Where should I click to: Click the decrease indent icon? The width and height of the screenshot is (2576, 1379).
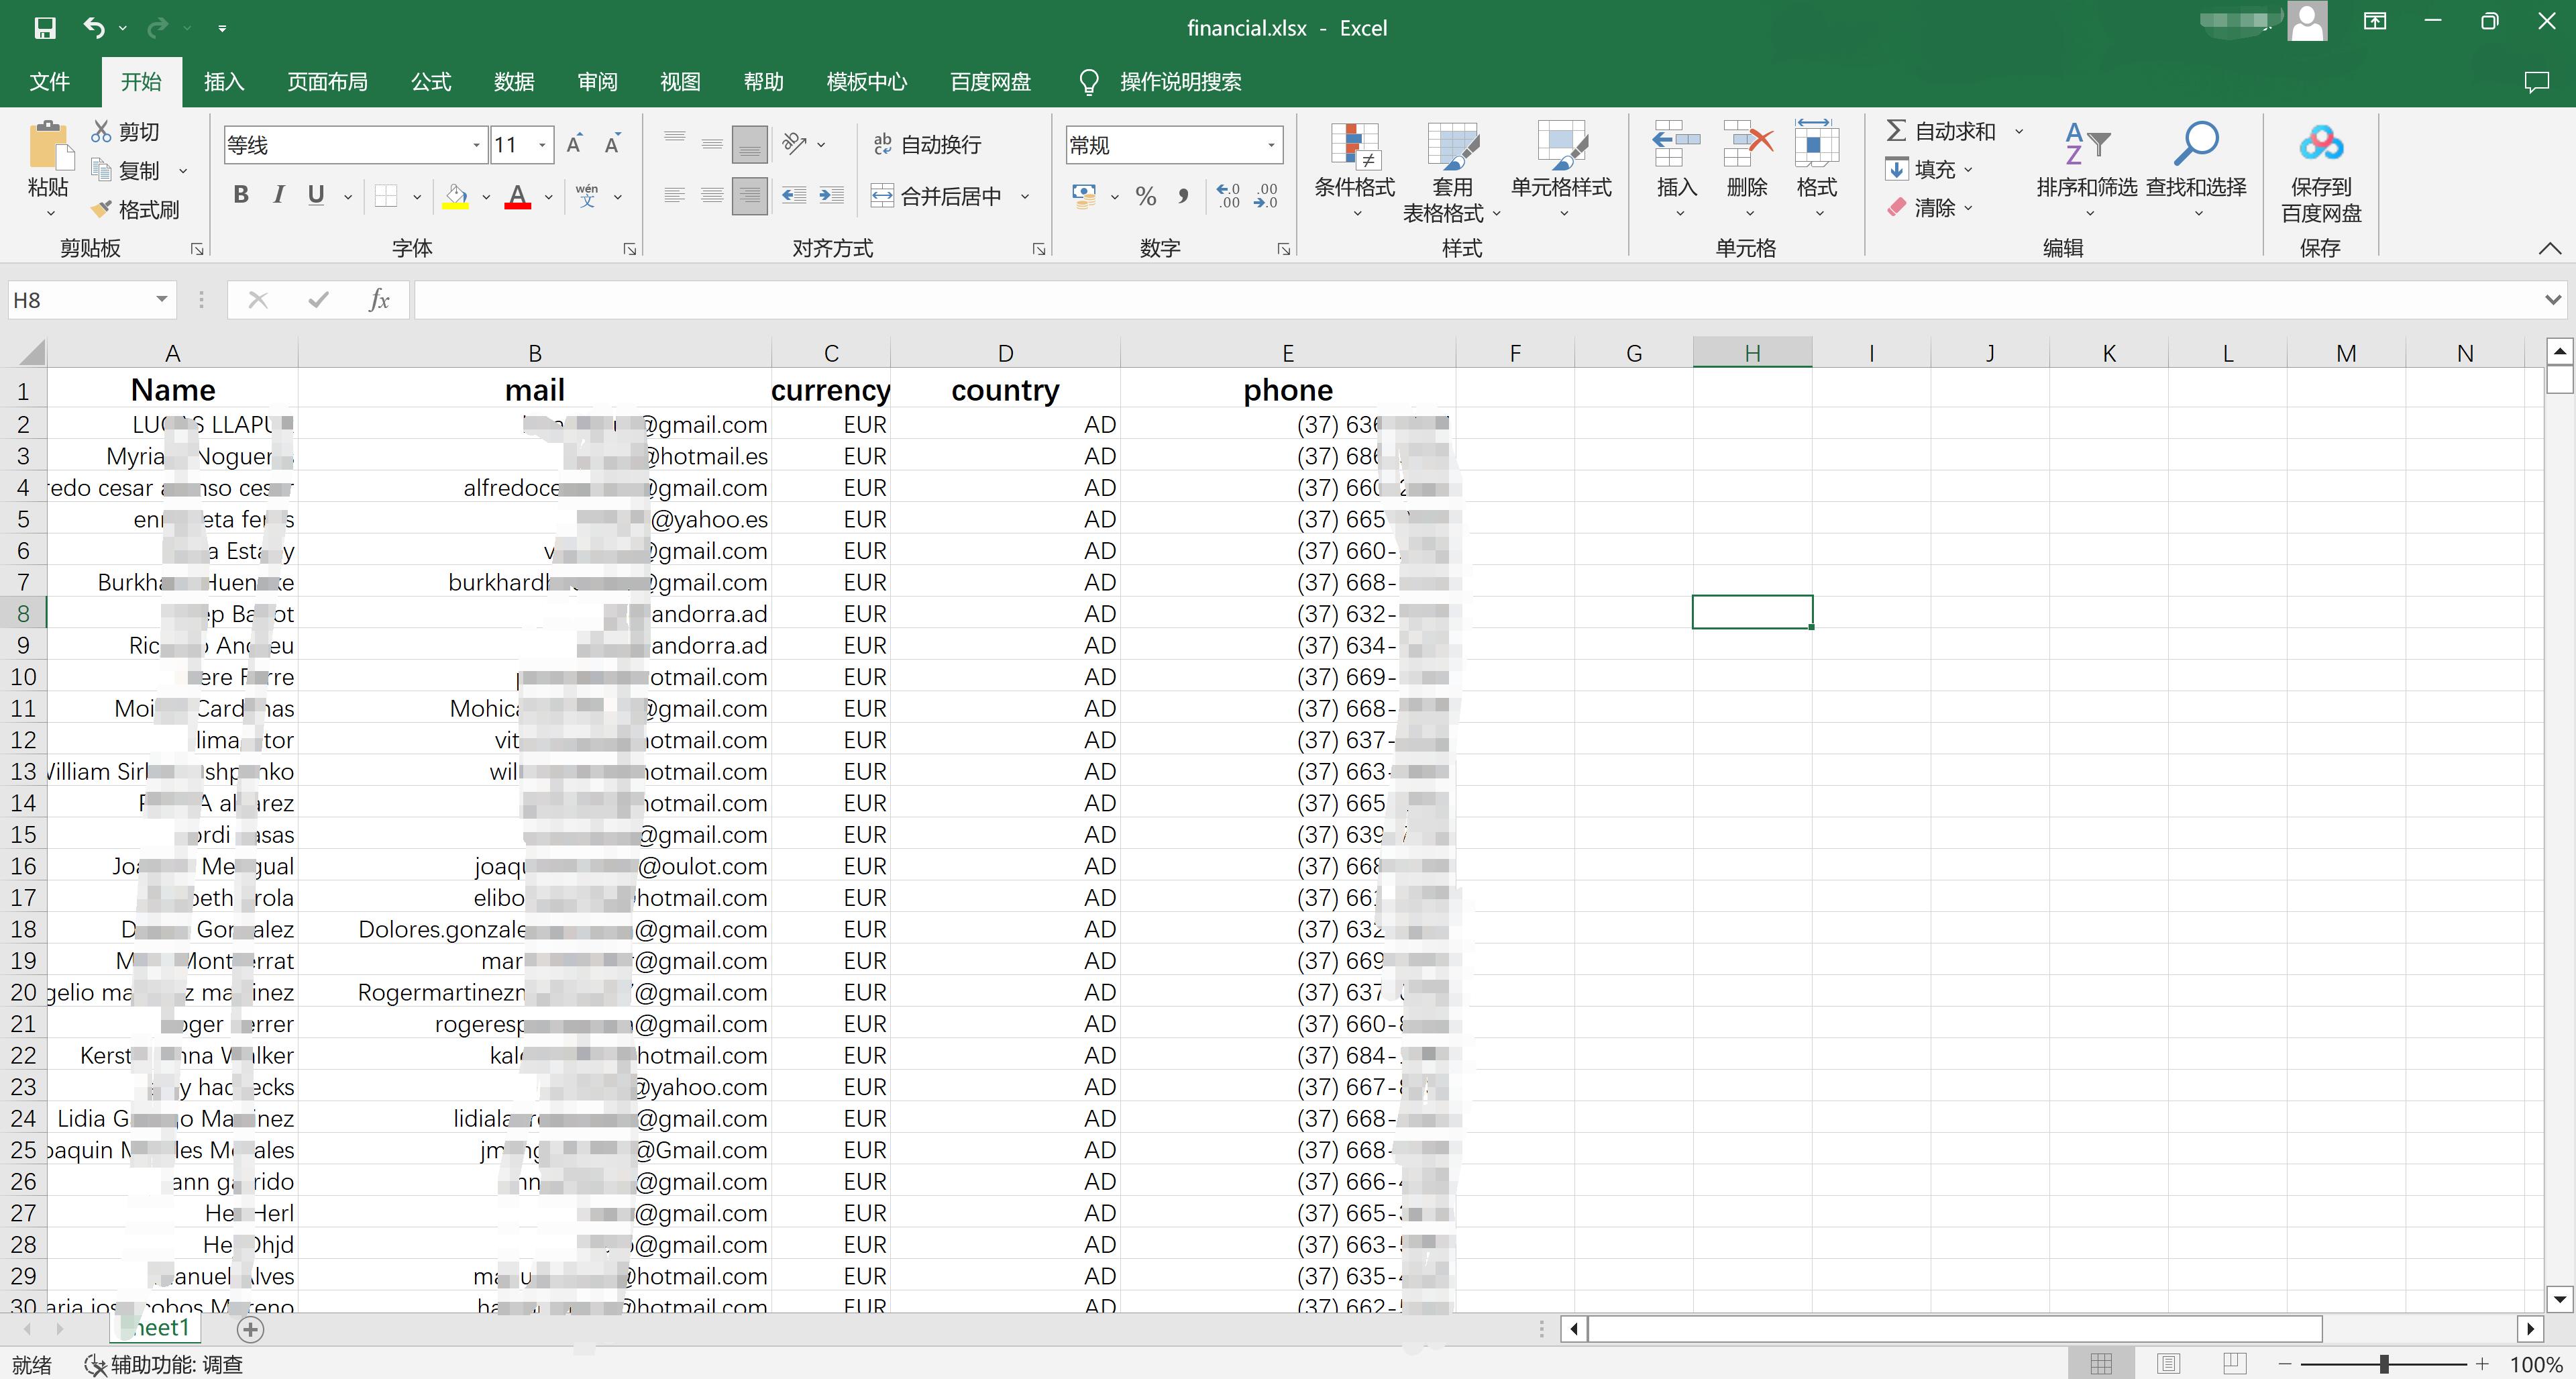(794, 196)
